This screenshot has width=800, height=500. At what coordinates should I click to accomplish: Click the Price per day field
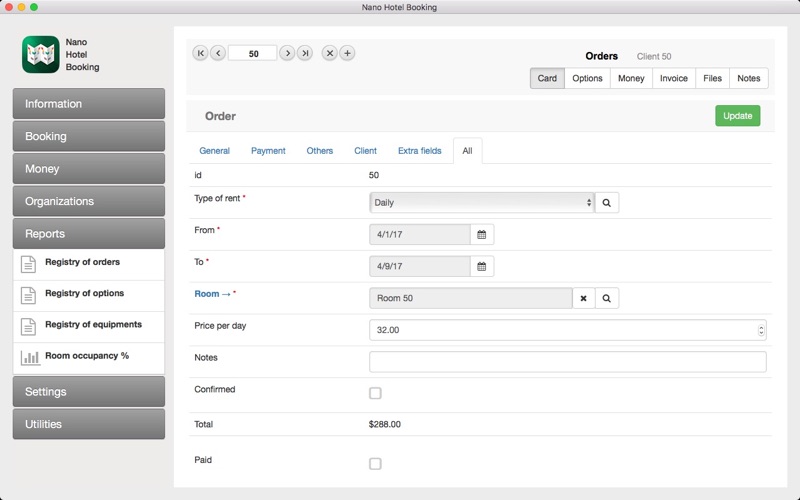567,330
